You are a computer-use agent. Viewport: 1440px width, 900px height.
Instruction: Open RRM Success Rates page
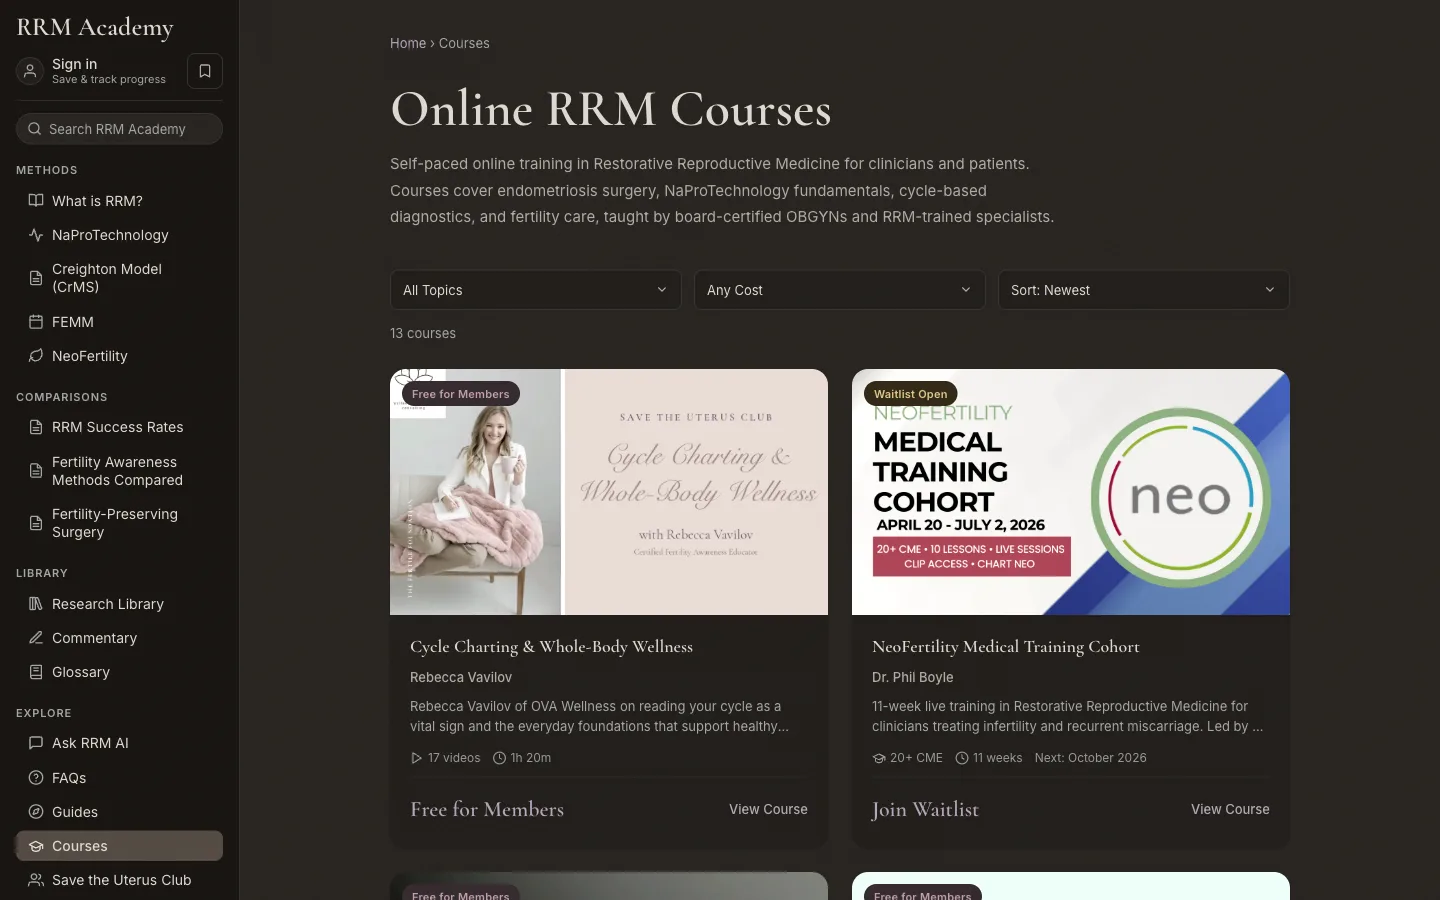click(x=119, y=427)
